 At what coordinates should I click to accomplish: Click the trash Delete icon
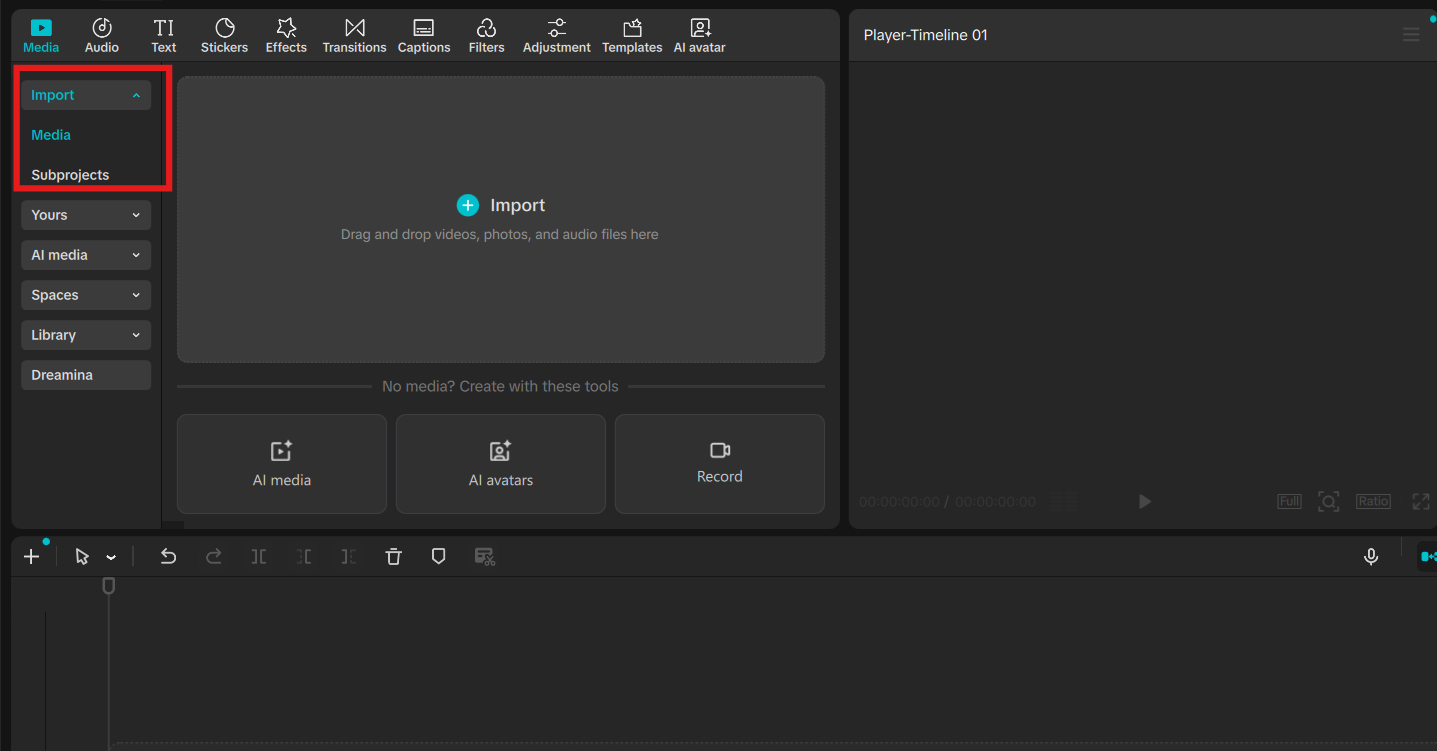point(394,557)
